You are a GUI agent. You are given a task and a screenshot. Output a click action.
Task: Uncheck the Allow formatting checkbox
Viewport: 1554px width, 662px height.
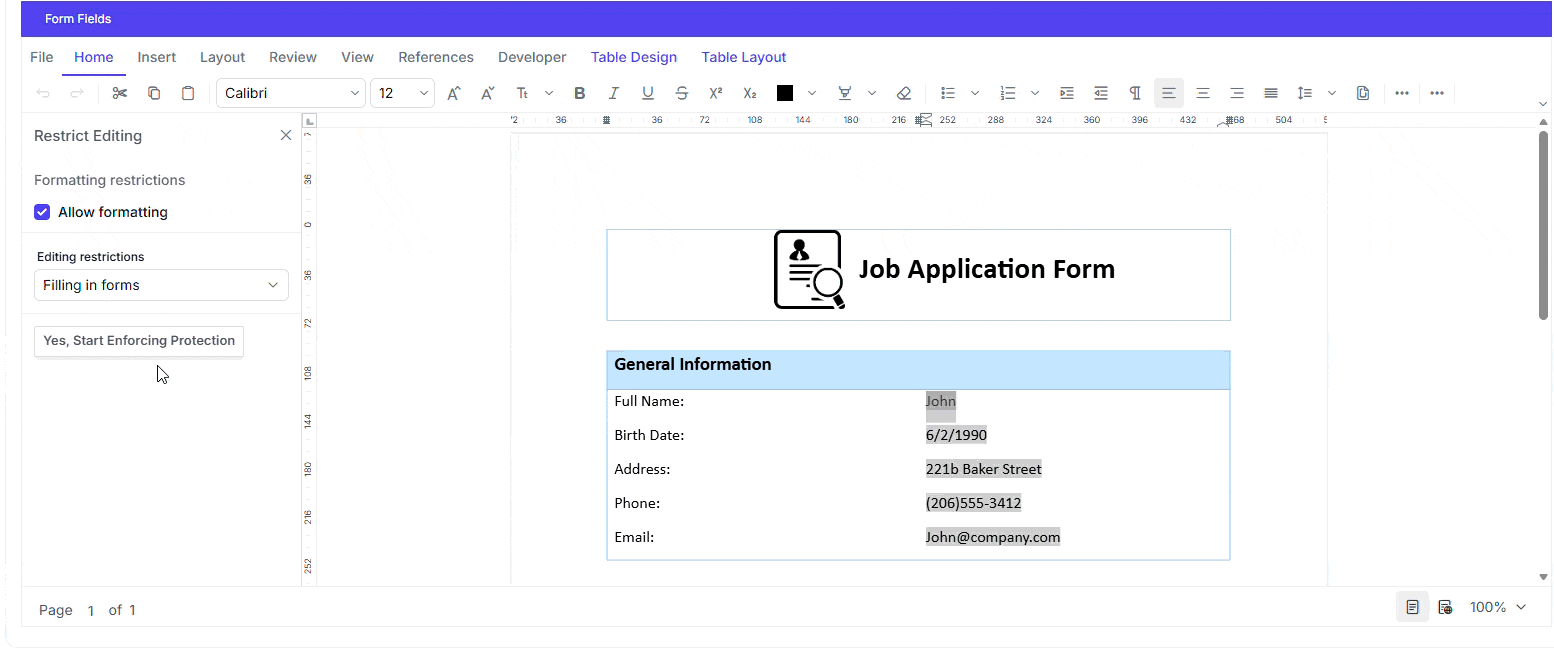coord(42,211)
